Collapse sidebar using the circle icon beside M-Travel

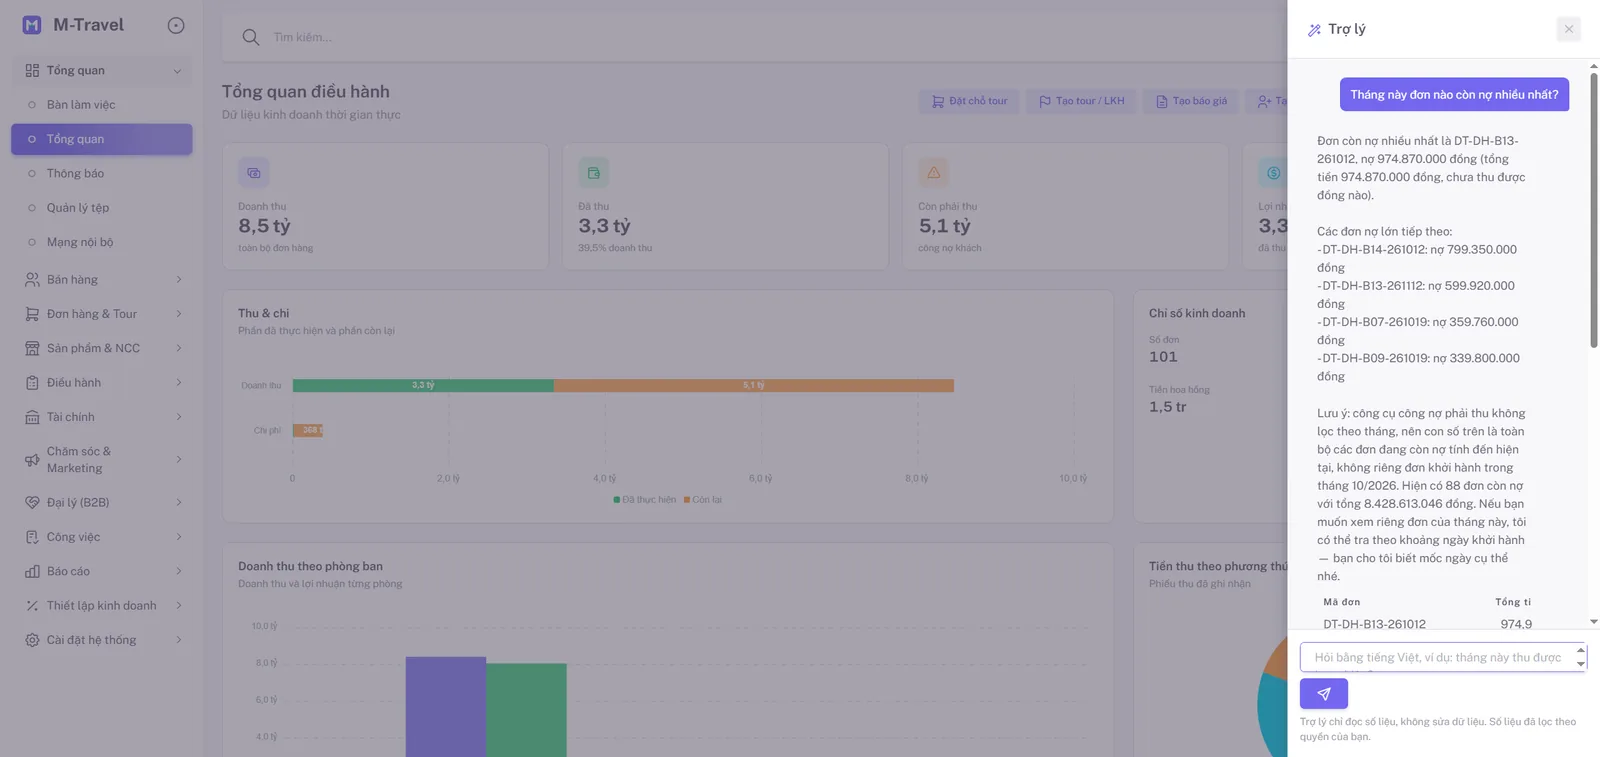176,26
